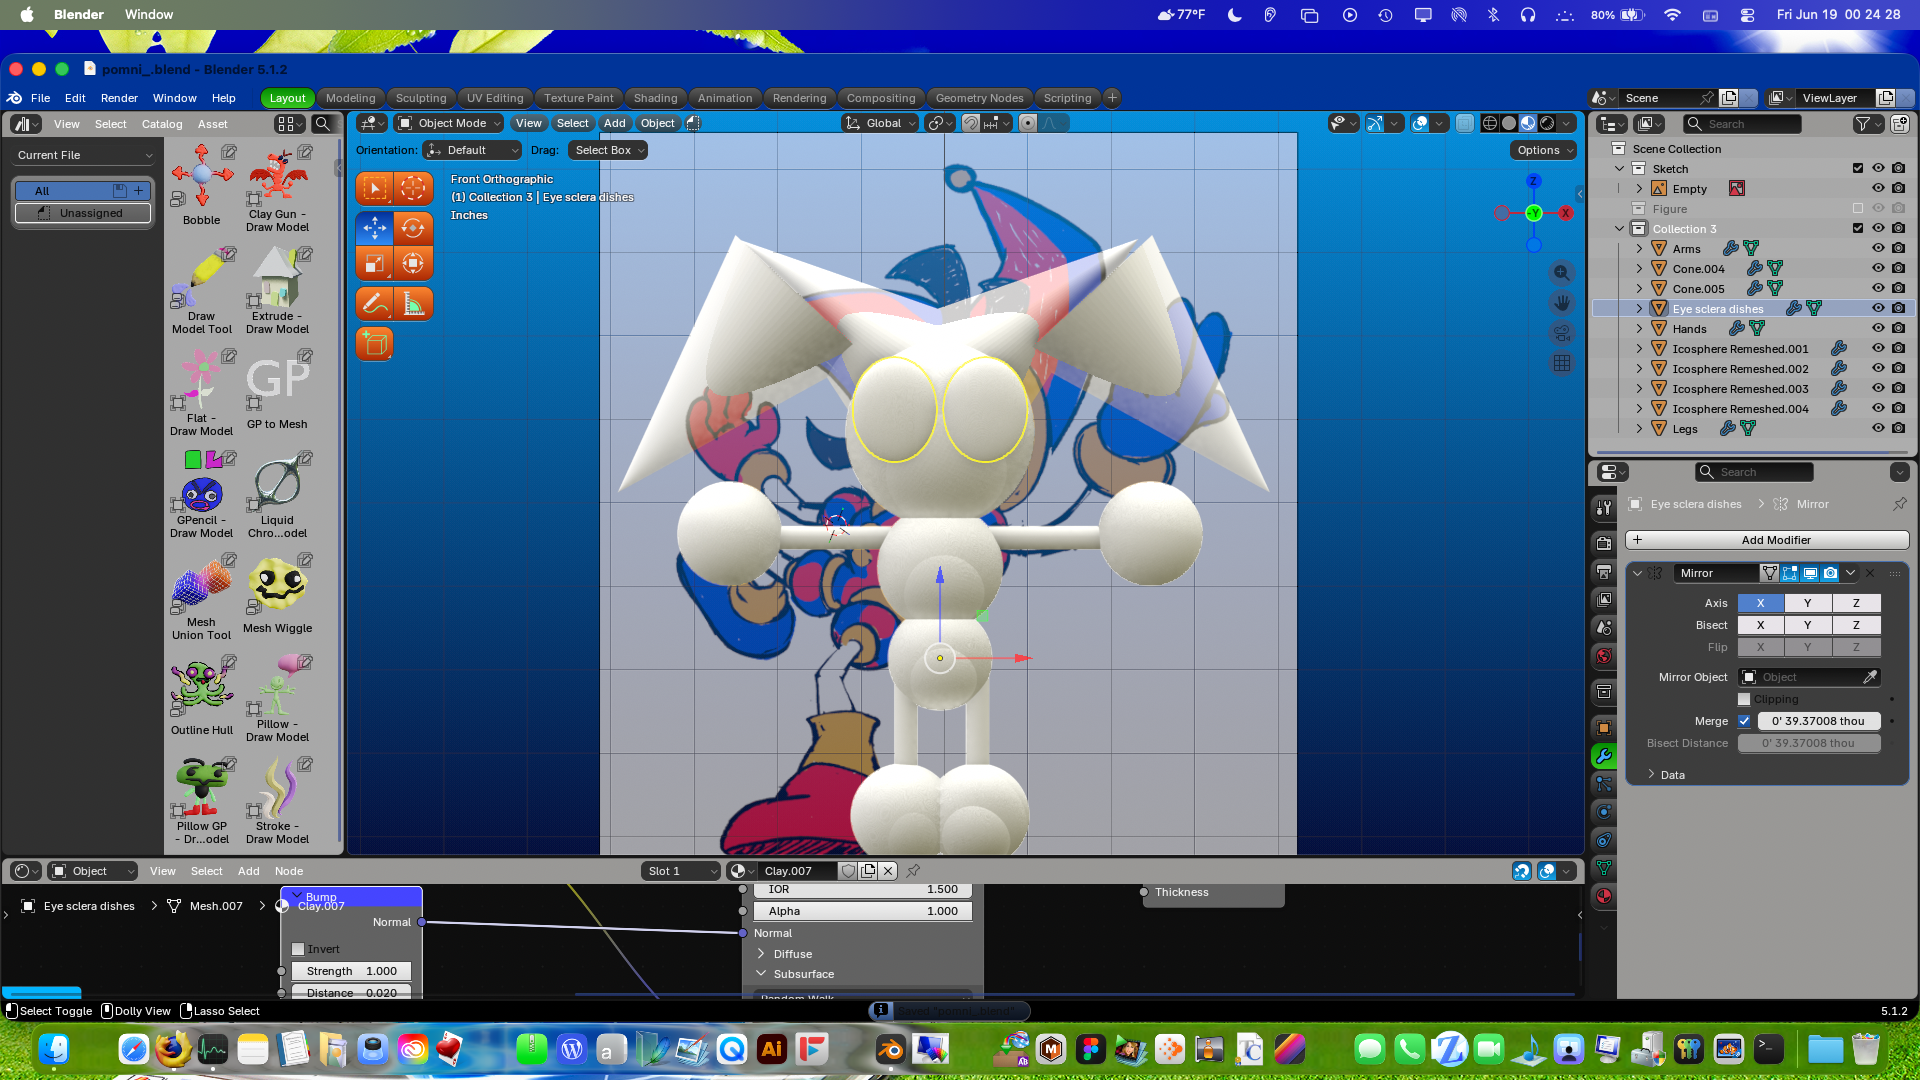Enable Mirror Axis Y toggle
1920x1080 pixels.
tap(1808, 603)
